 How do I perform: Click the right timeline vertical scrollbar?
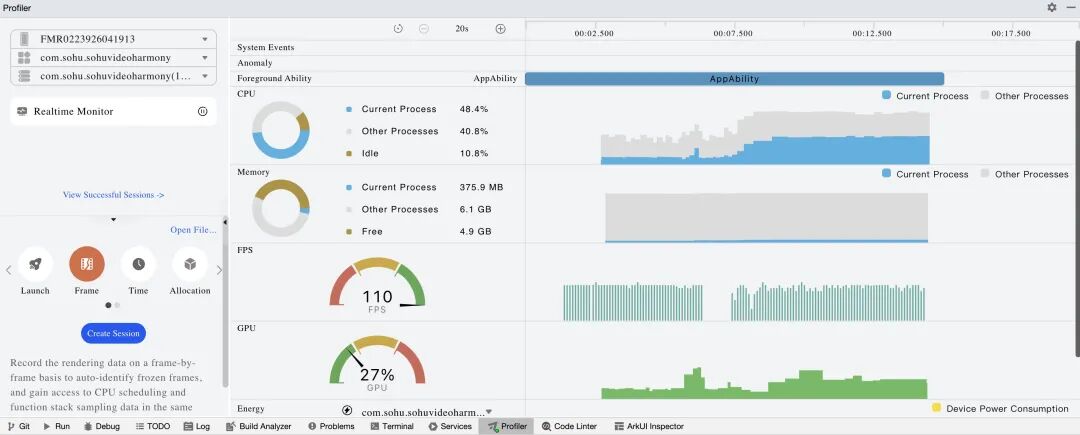pos(1077,200)
